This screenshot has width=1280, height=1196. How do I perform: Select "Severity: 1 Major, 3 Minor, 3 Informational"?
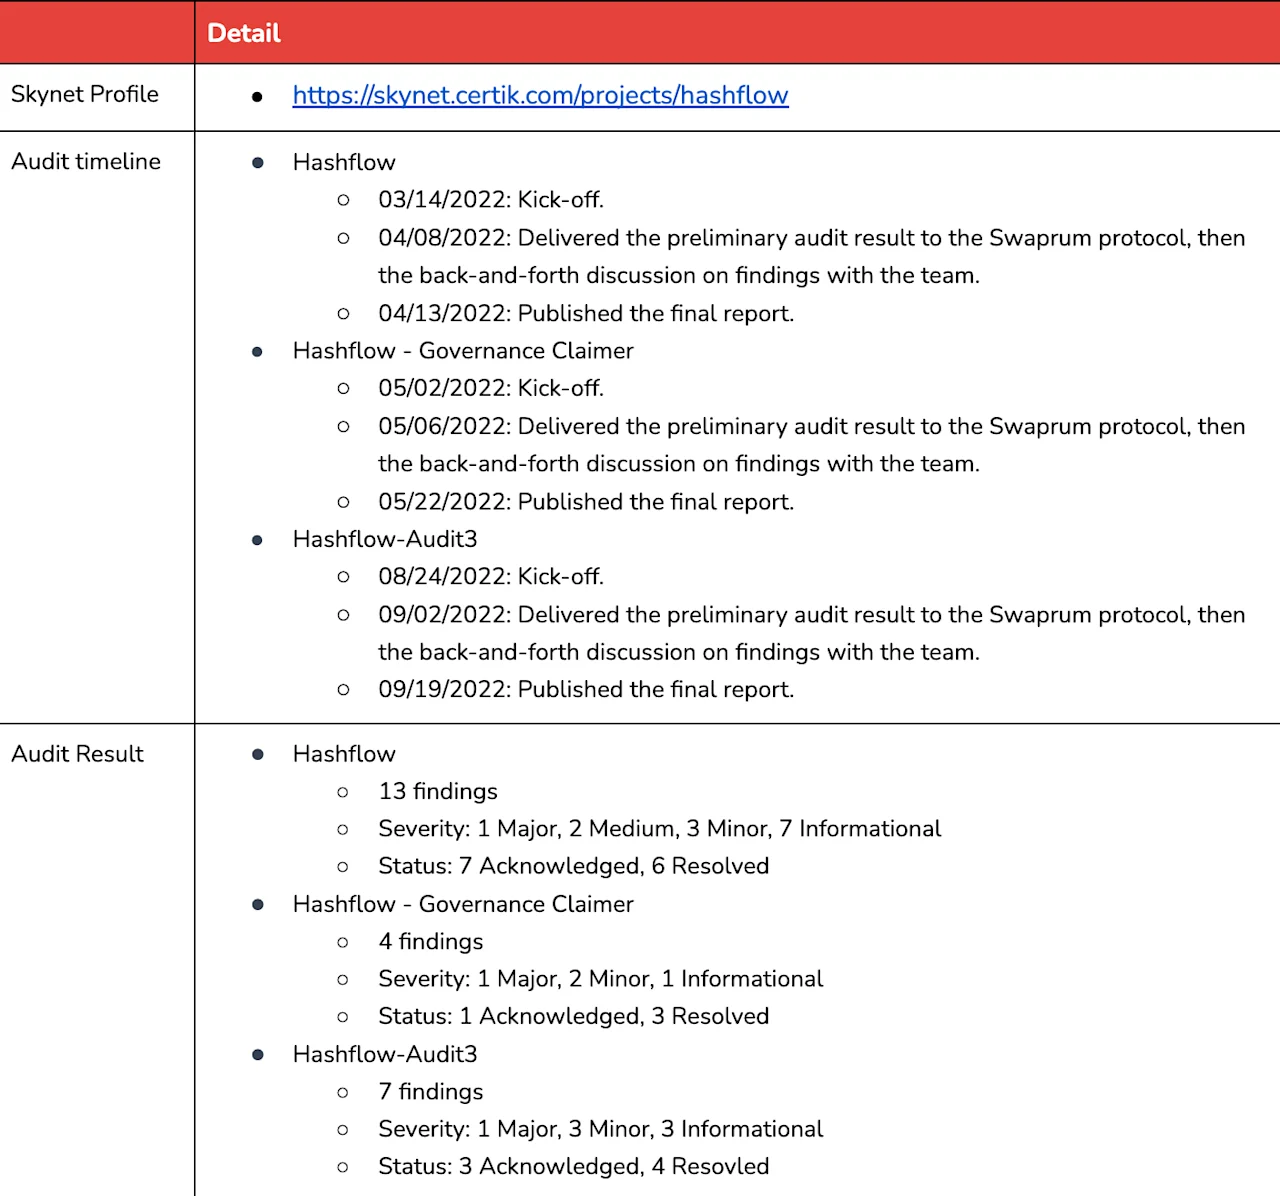[601, 1129]
